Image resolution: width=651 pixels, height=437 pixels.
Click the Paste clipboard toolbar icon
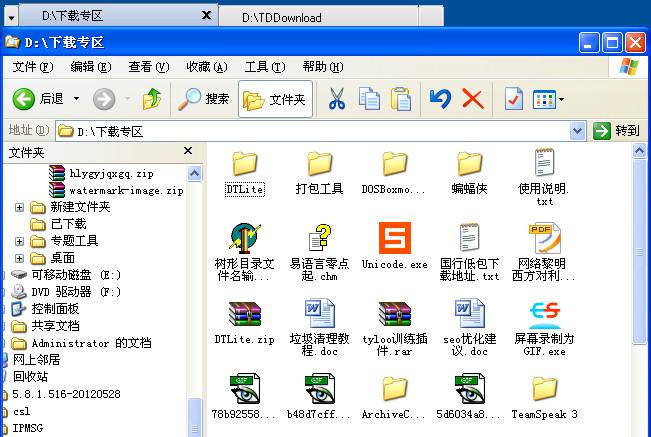401,99
